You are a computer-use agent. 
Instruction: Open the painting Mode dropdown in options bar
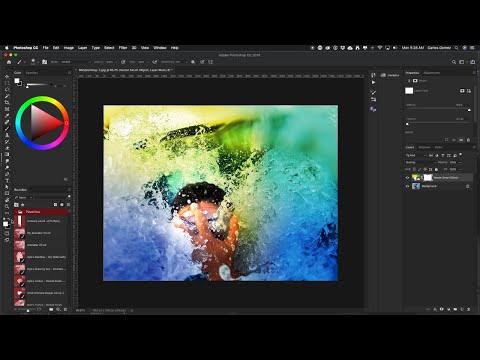click(76, 62)
